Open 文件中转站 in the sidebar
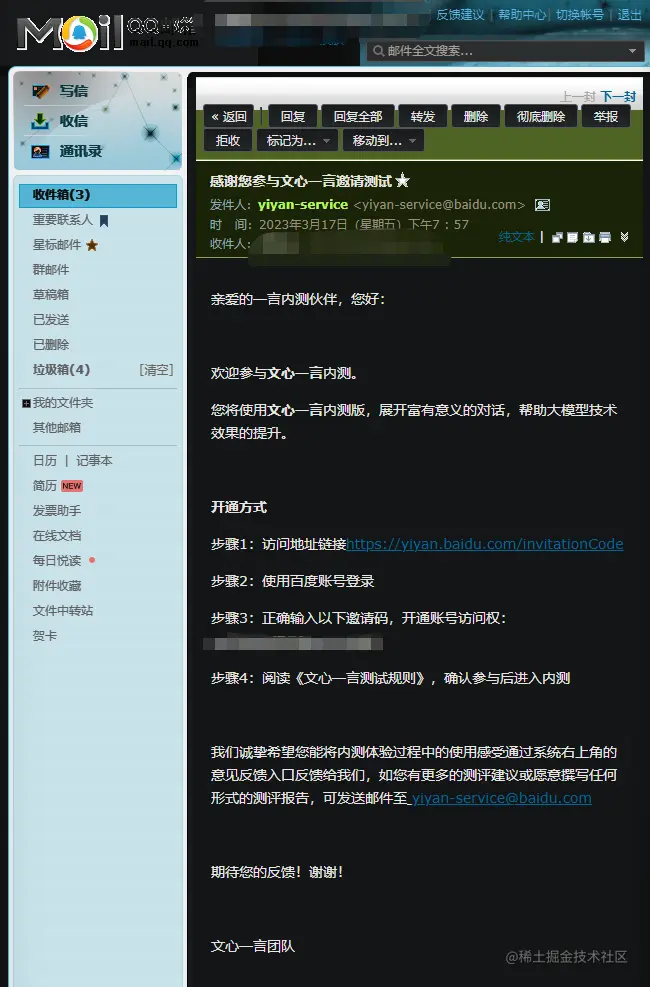The width and height of the screenshot is (650, 987). 62,611
